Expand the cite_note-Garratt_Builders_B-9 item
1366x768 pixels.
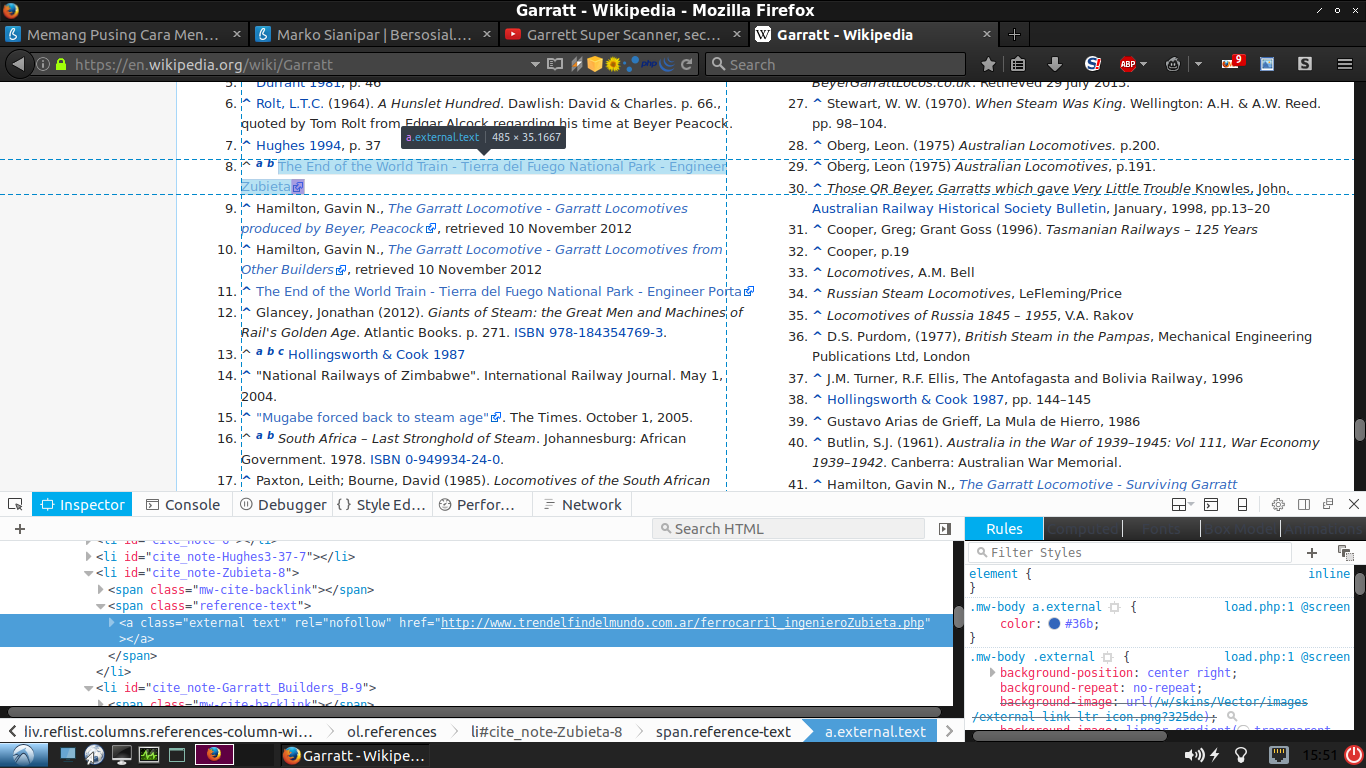[x=89, y=687]
